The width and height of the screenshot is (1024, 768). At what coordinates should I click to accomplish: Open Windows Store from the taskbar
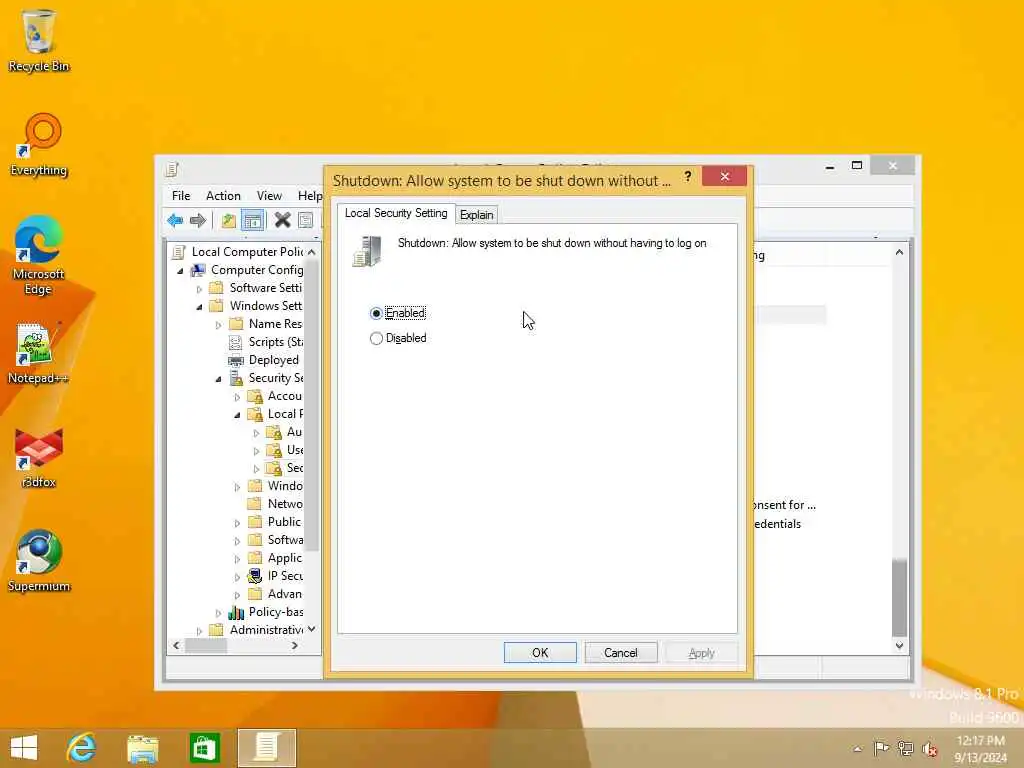(204, 748)
